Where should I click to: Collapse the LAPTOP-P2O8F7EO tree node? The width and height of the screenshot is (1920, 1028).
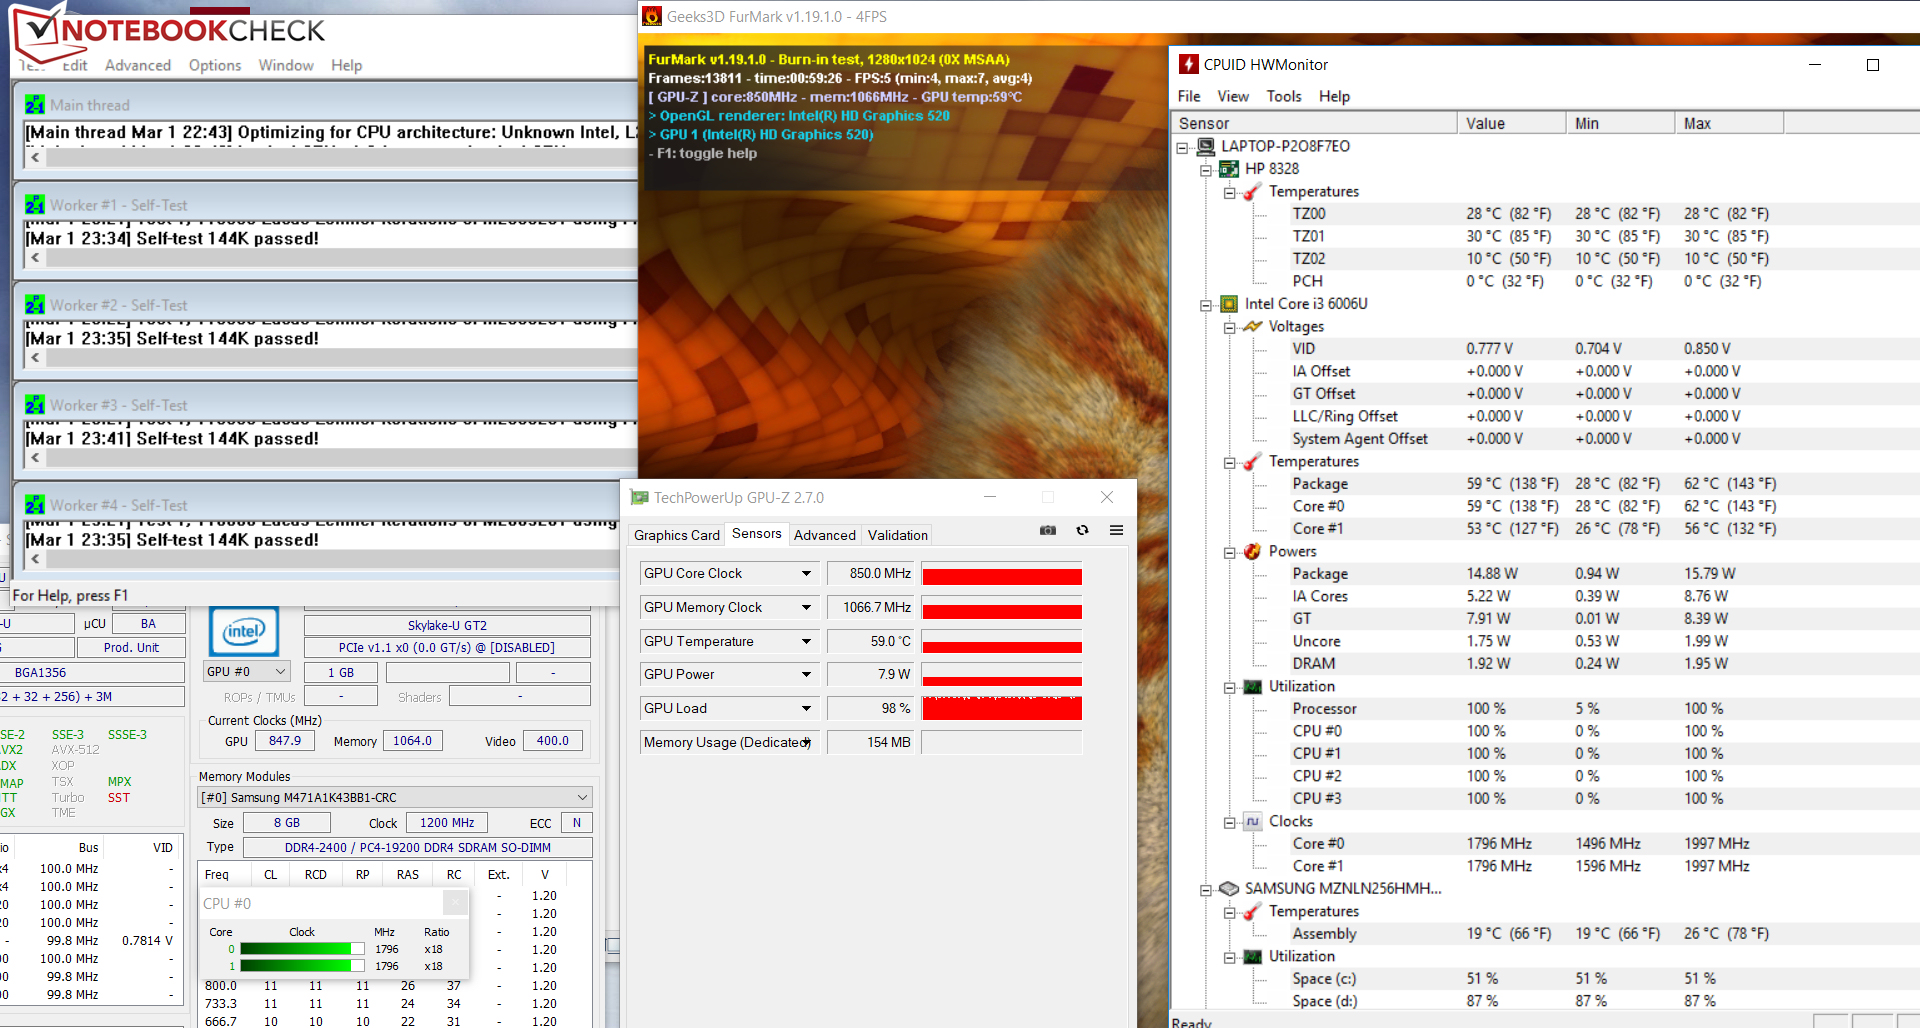pyautogui.click(x=1183, y=147)
